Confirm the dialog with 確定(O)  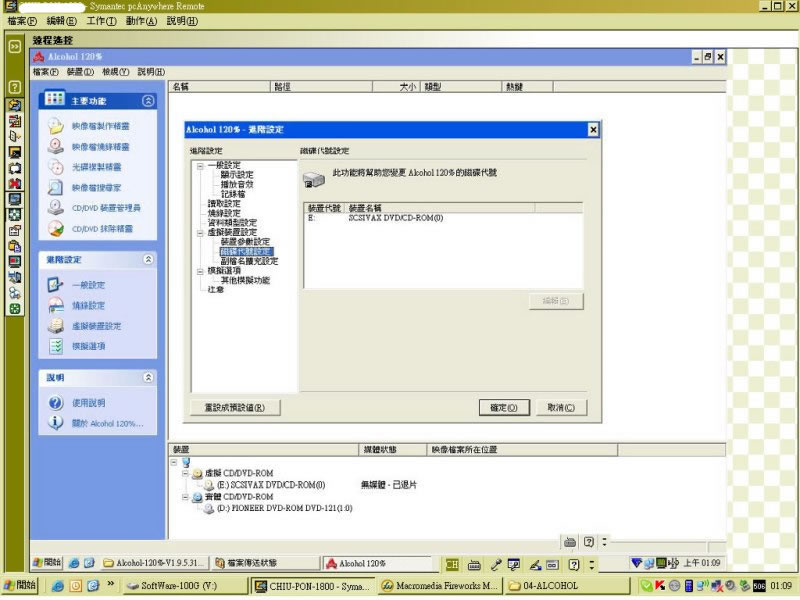click(x=504, y=408)
